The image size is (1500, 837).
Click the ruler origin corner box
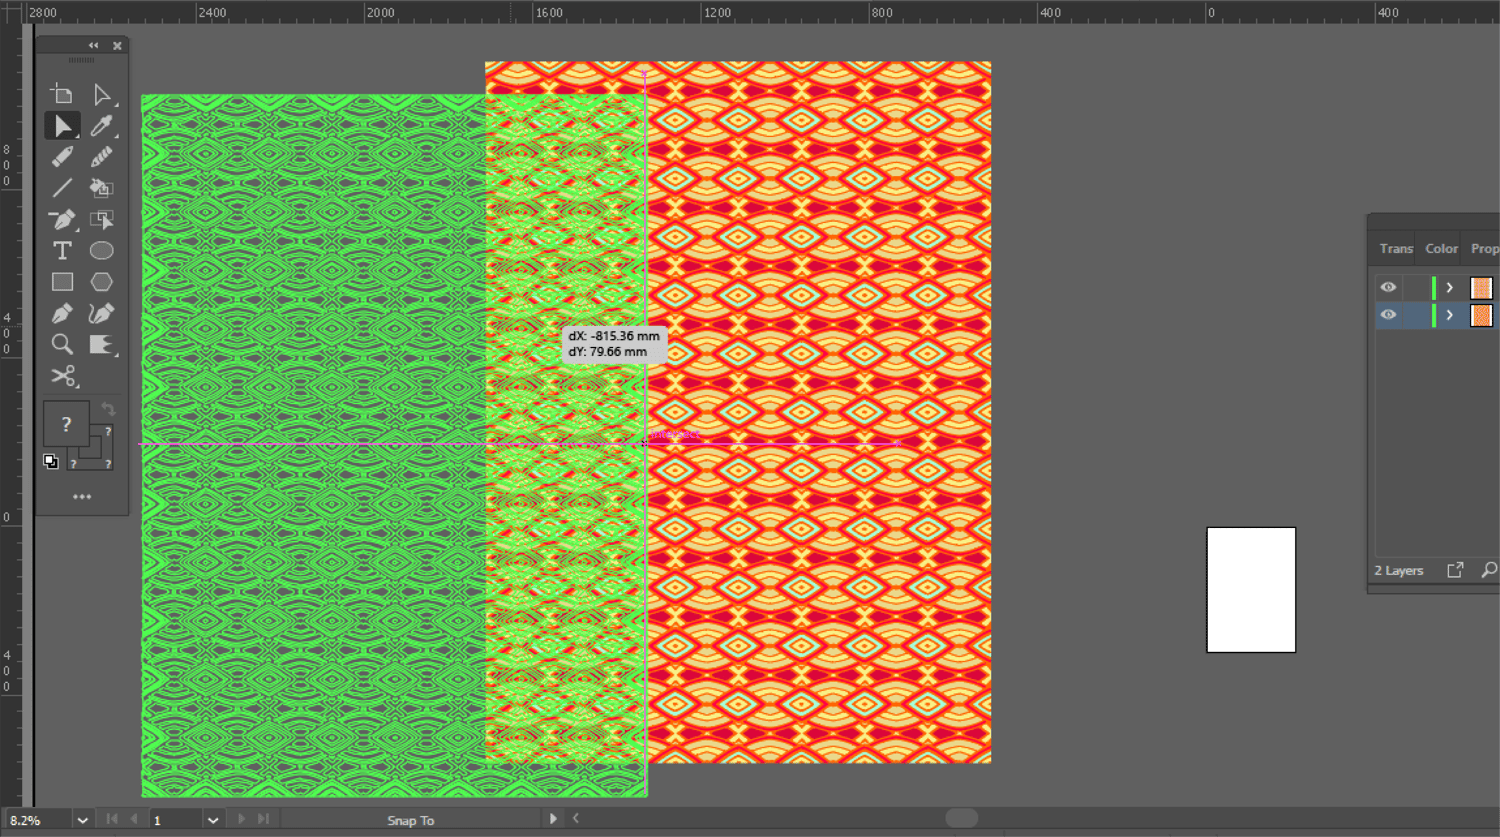tap(11, 12)
